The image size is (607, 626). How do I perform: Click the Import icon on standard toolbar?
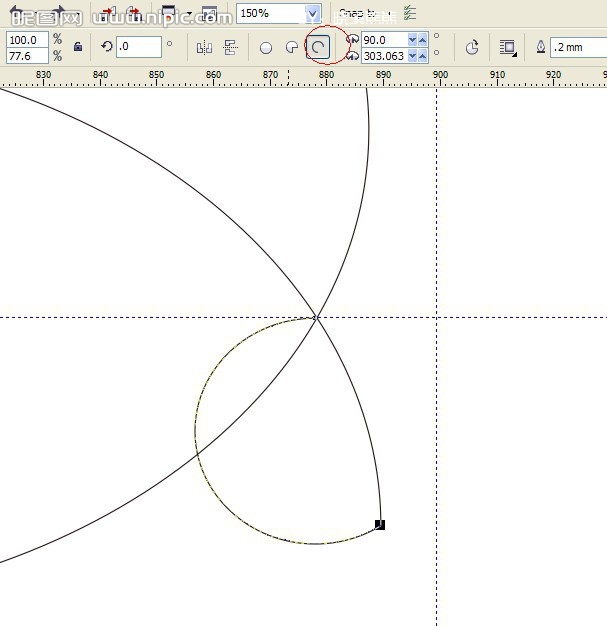tap(108, 14)
